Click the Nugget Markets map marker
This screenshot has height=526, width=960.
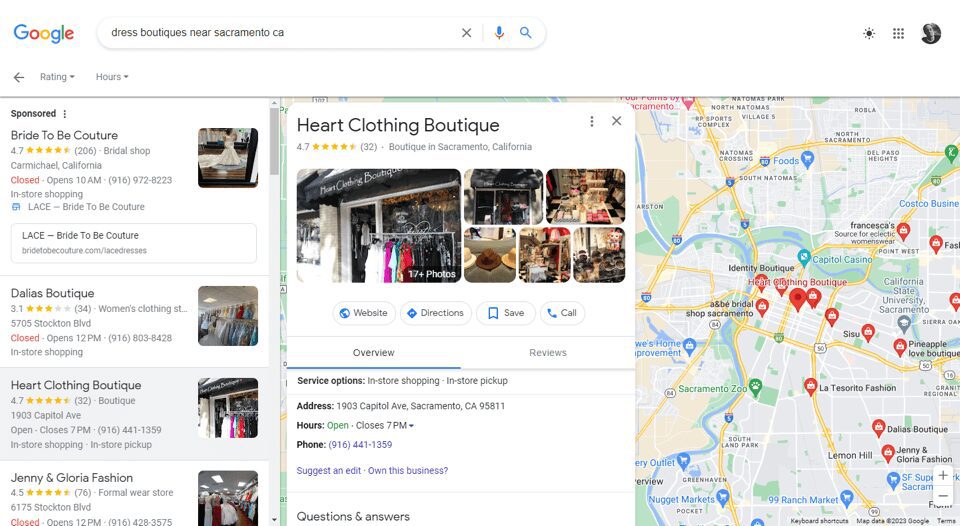722,496
